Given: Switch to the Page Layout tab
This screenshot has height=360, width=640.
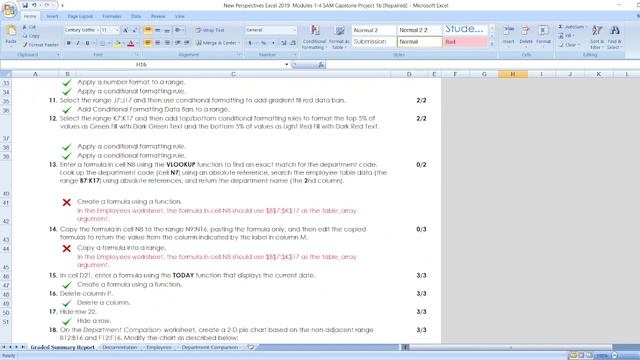Looking at the screenshot, I should click(80, 16).
